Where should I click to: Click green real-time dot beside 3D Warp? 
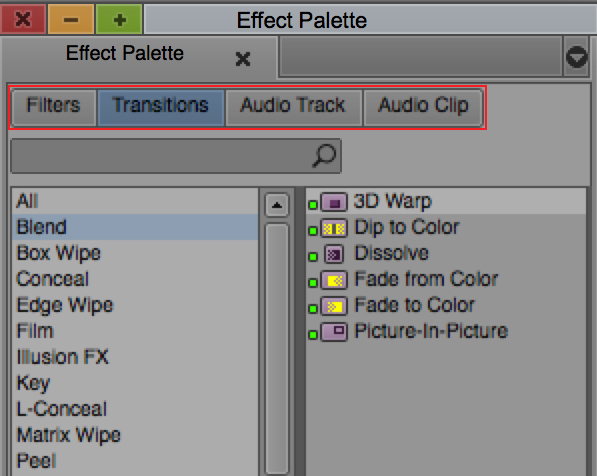point(313,205)
